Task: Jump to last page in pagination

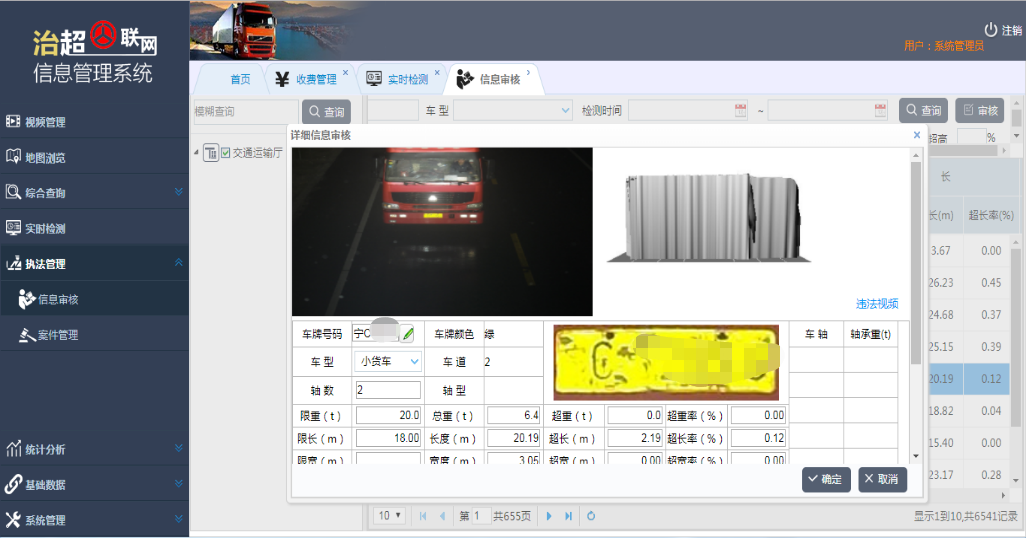Action: pyautogui.click(x=569, y=516)
